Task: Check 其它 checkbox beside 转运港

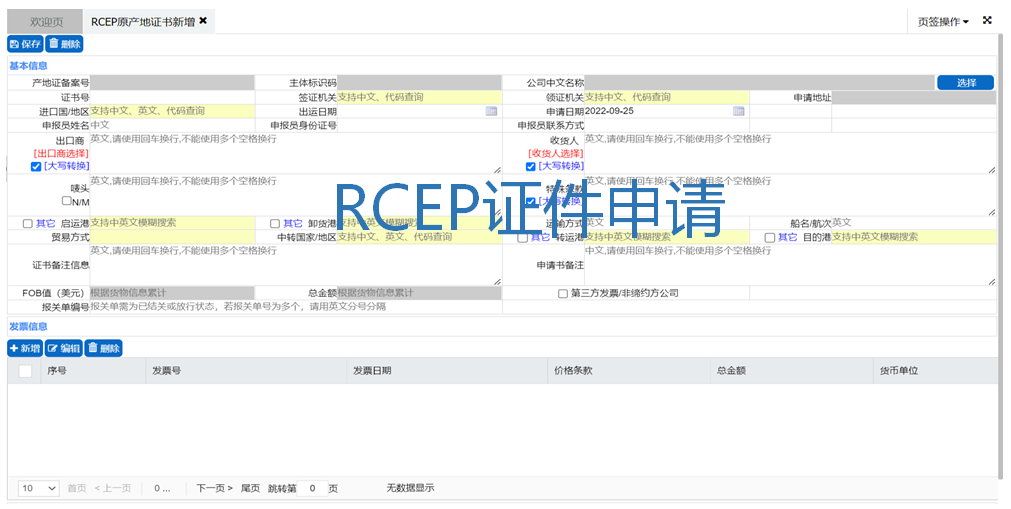Action: 522,237
